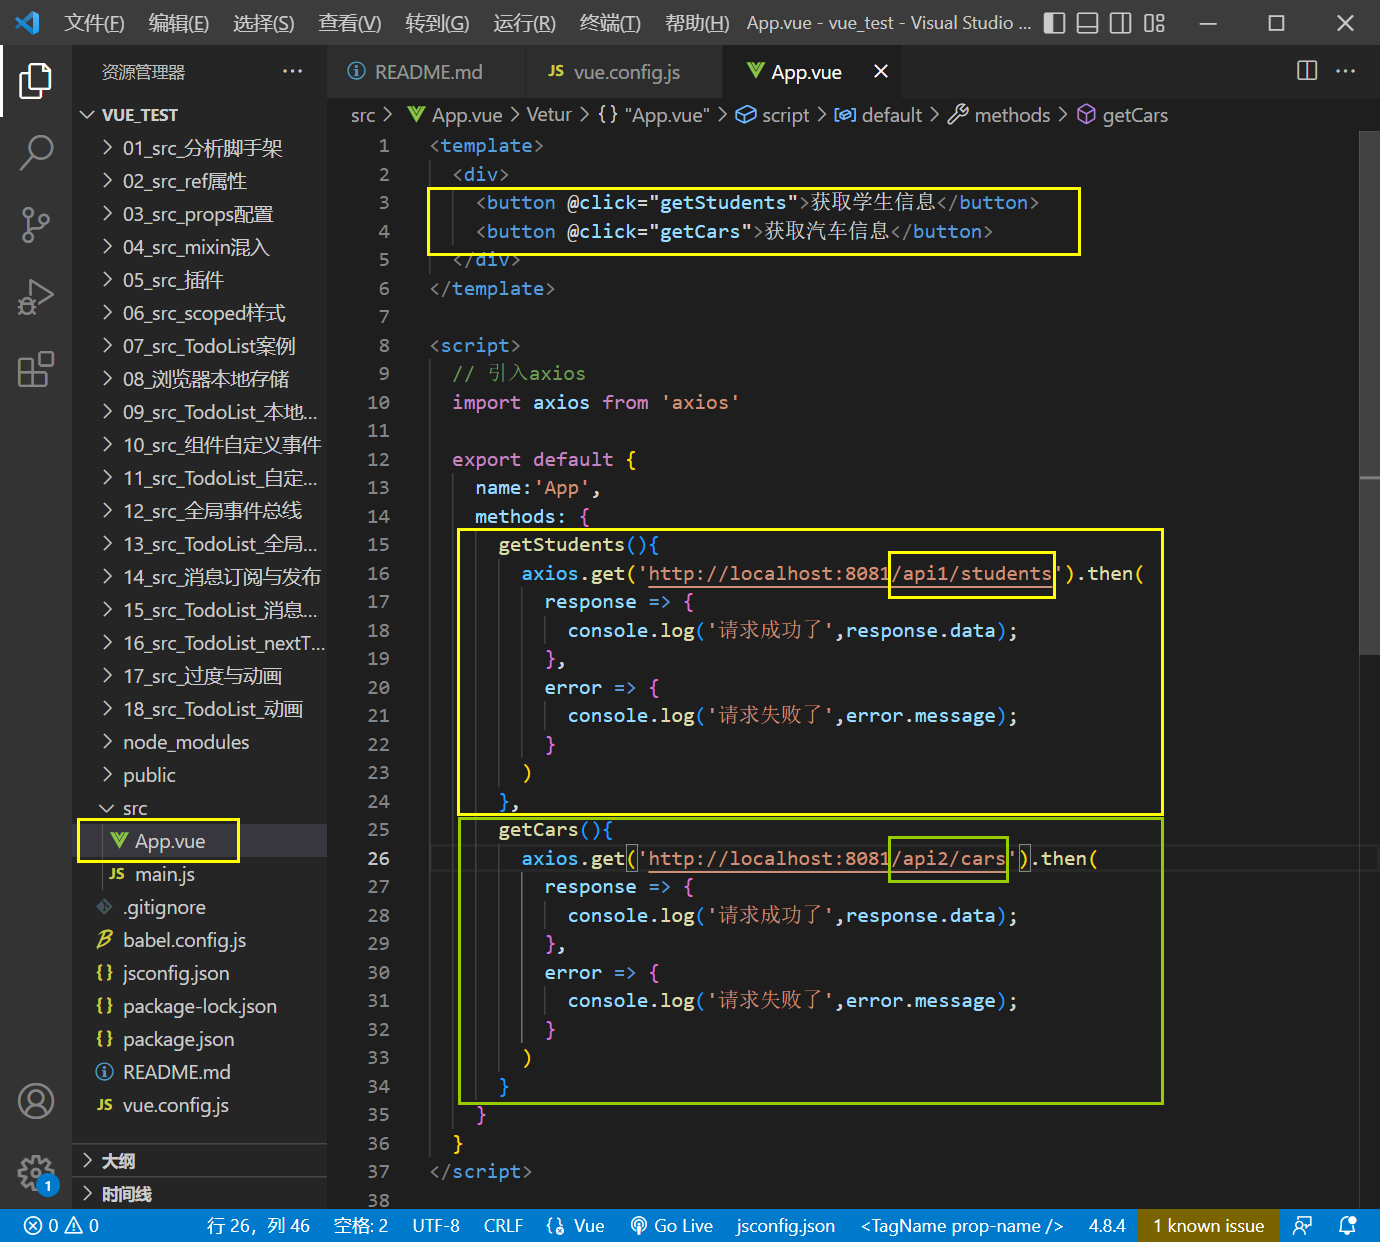The width and height of the screenshot is (1380, 1242).
Task: Switch to the README.md tab
Action: (x=426, y=72)
